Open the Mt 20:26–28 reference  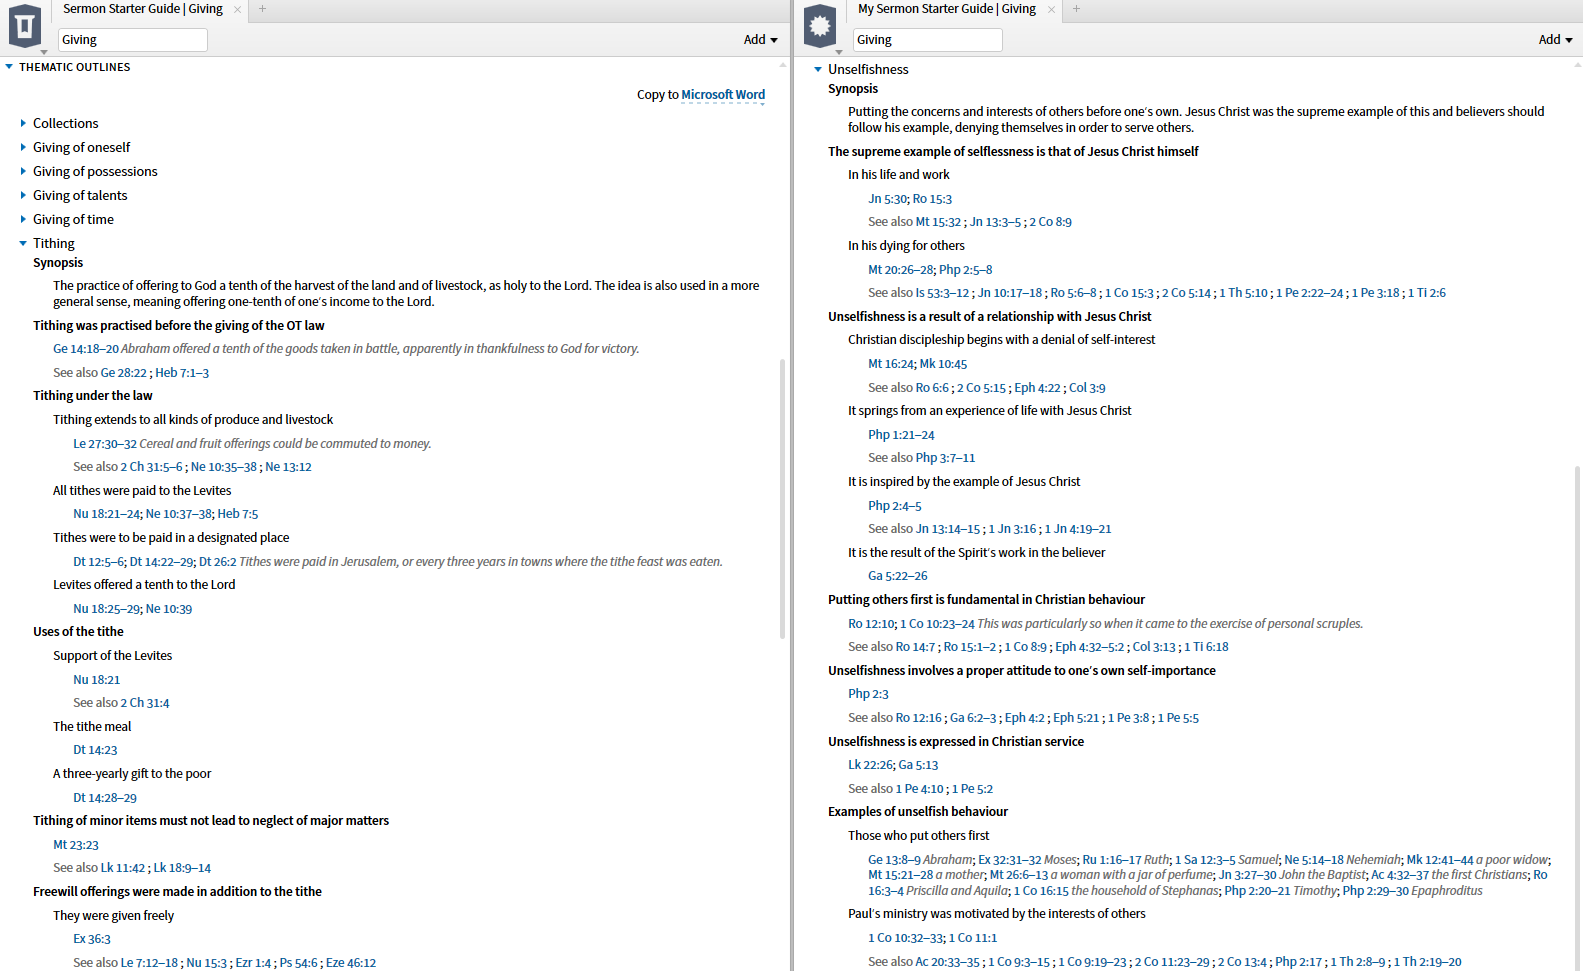pos(900,270)
